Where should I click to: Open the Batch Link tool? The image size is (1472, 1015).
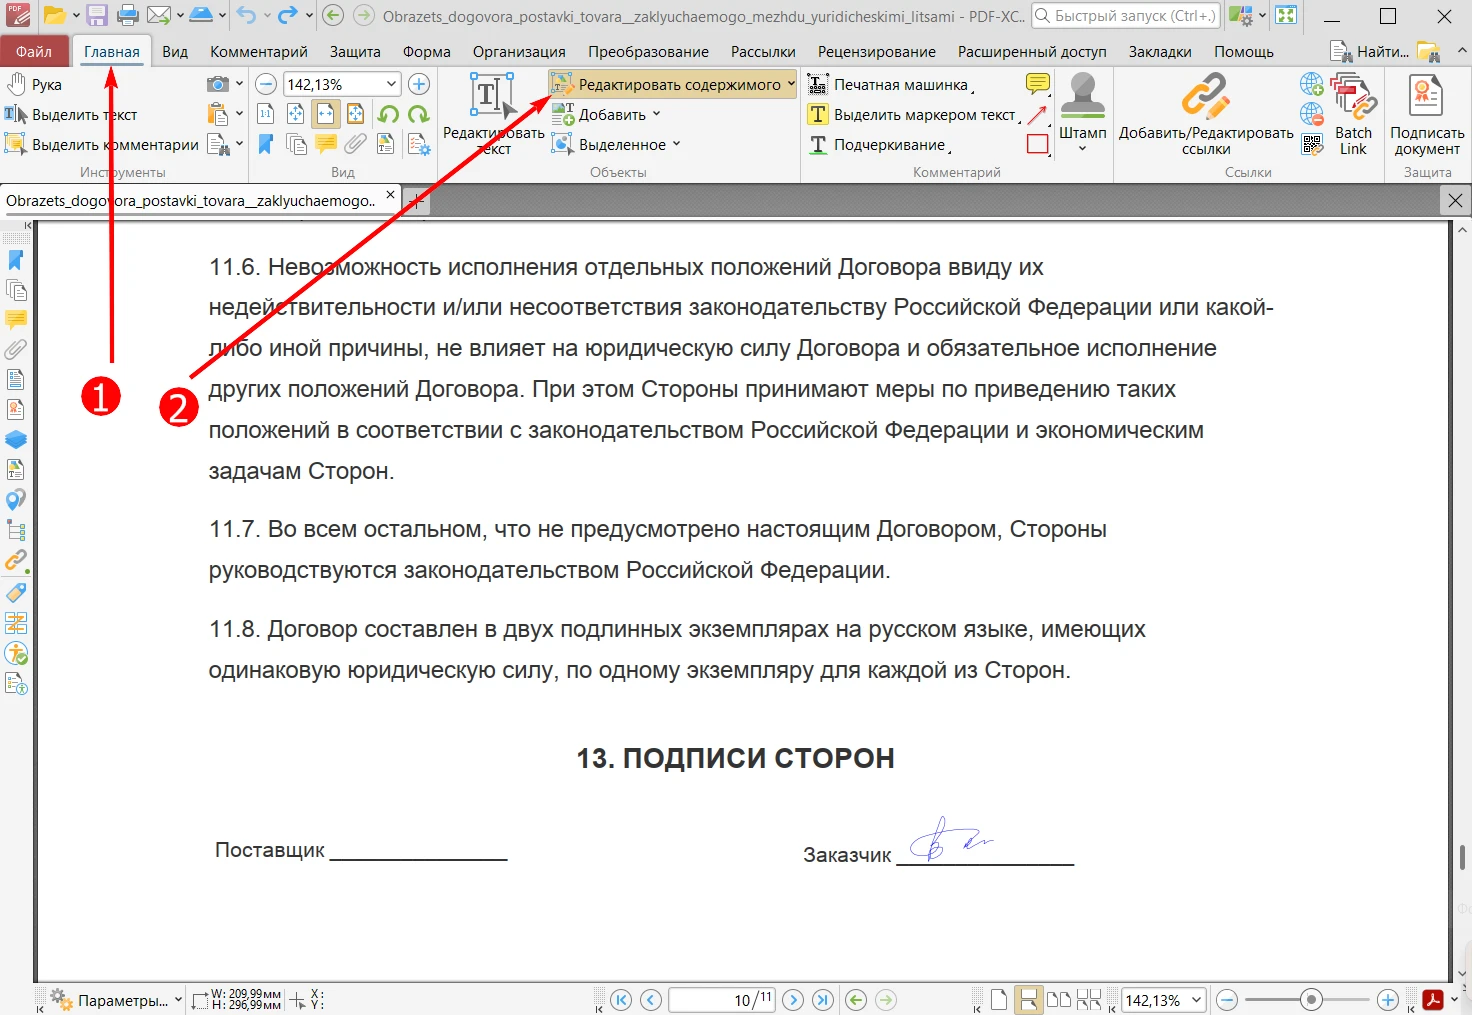click(1353, 110)
